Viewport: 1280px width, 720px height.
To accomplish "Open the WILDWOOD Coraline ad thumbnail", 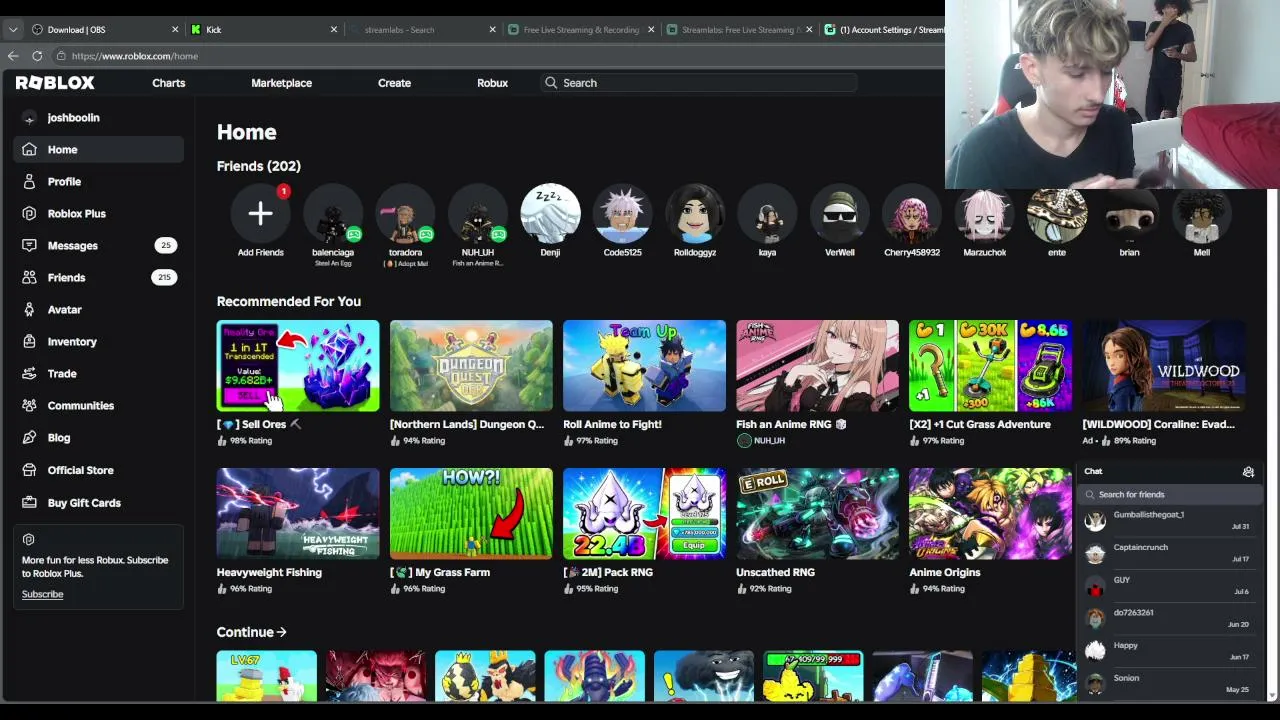I will (x=1163, y=366).
